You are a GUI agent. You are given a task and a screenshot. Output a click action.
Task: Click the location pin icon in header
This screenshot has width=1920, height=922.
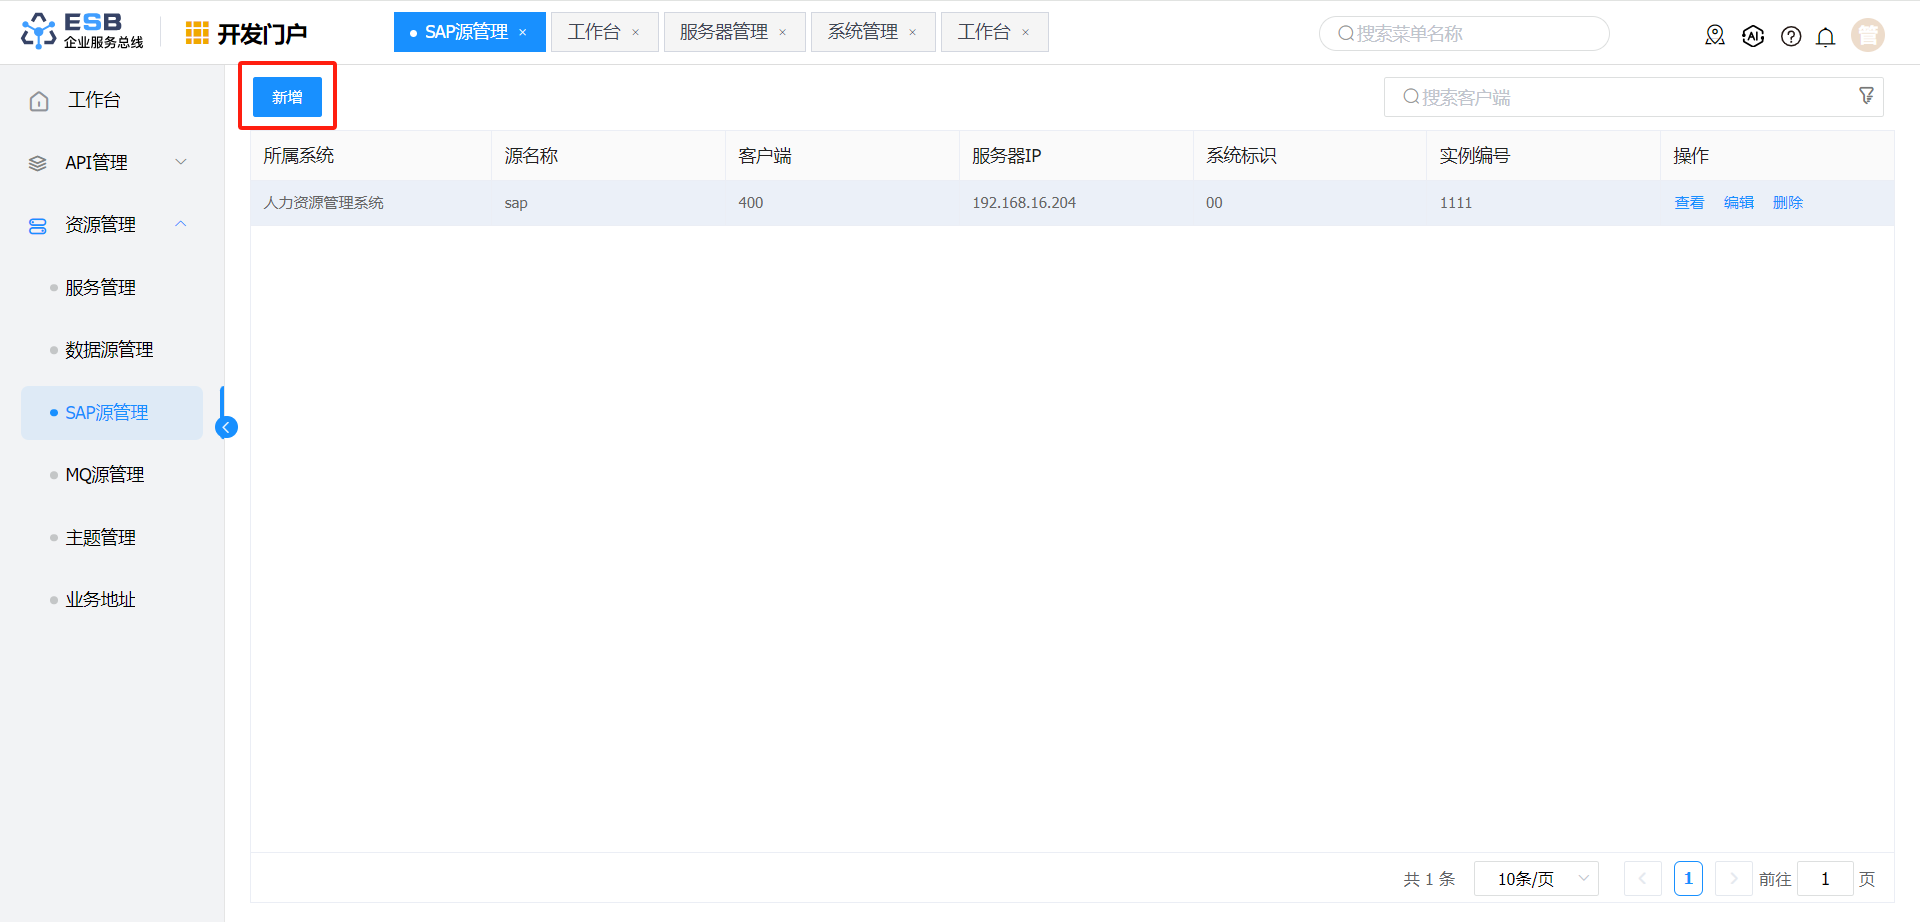tap(1715, 36)
